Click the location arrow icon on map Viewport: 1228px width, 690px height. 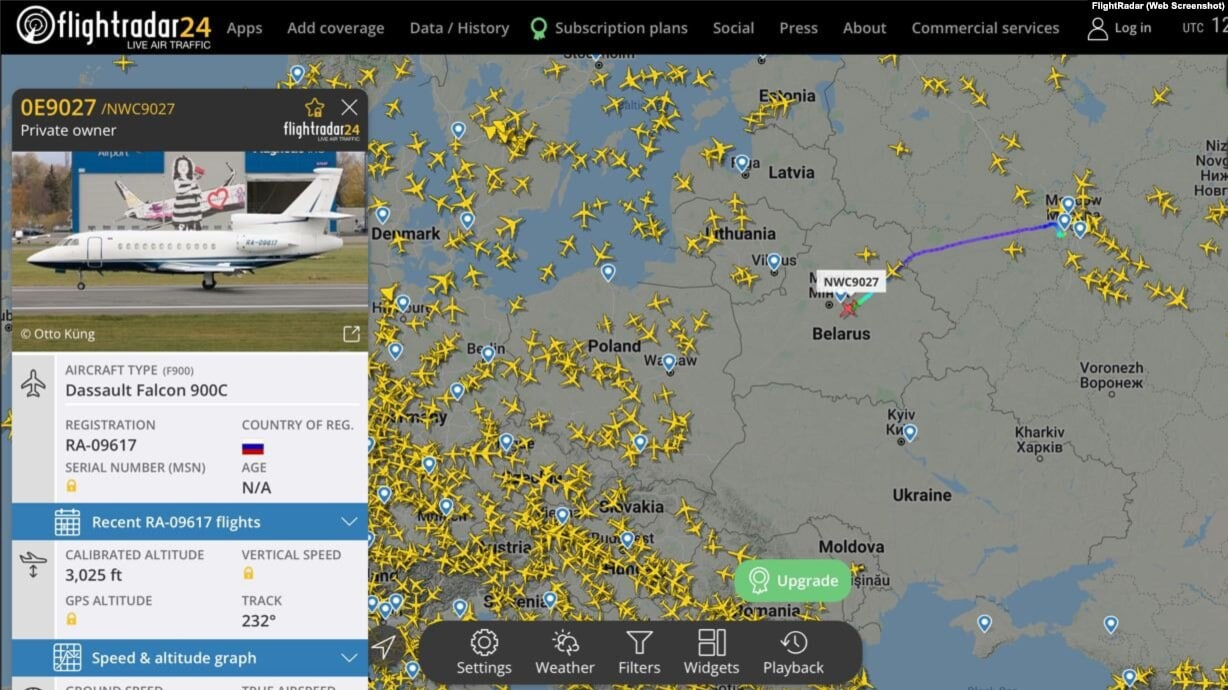click(x=384, y=647)
